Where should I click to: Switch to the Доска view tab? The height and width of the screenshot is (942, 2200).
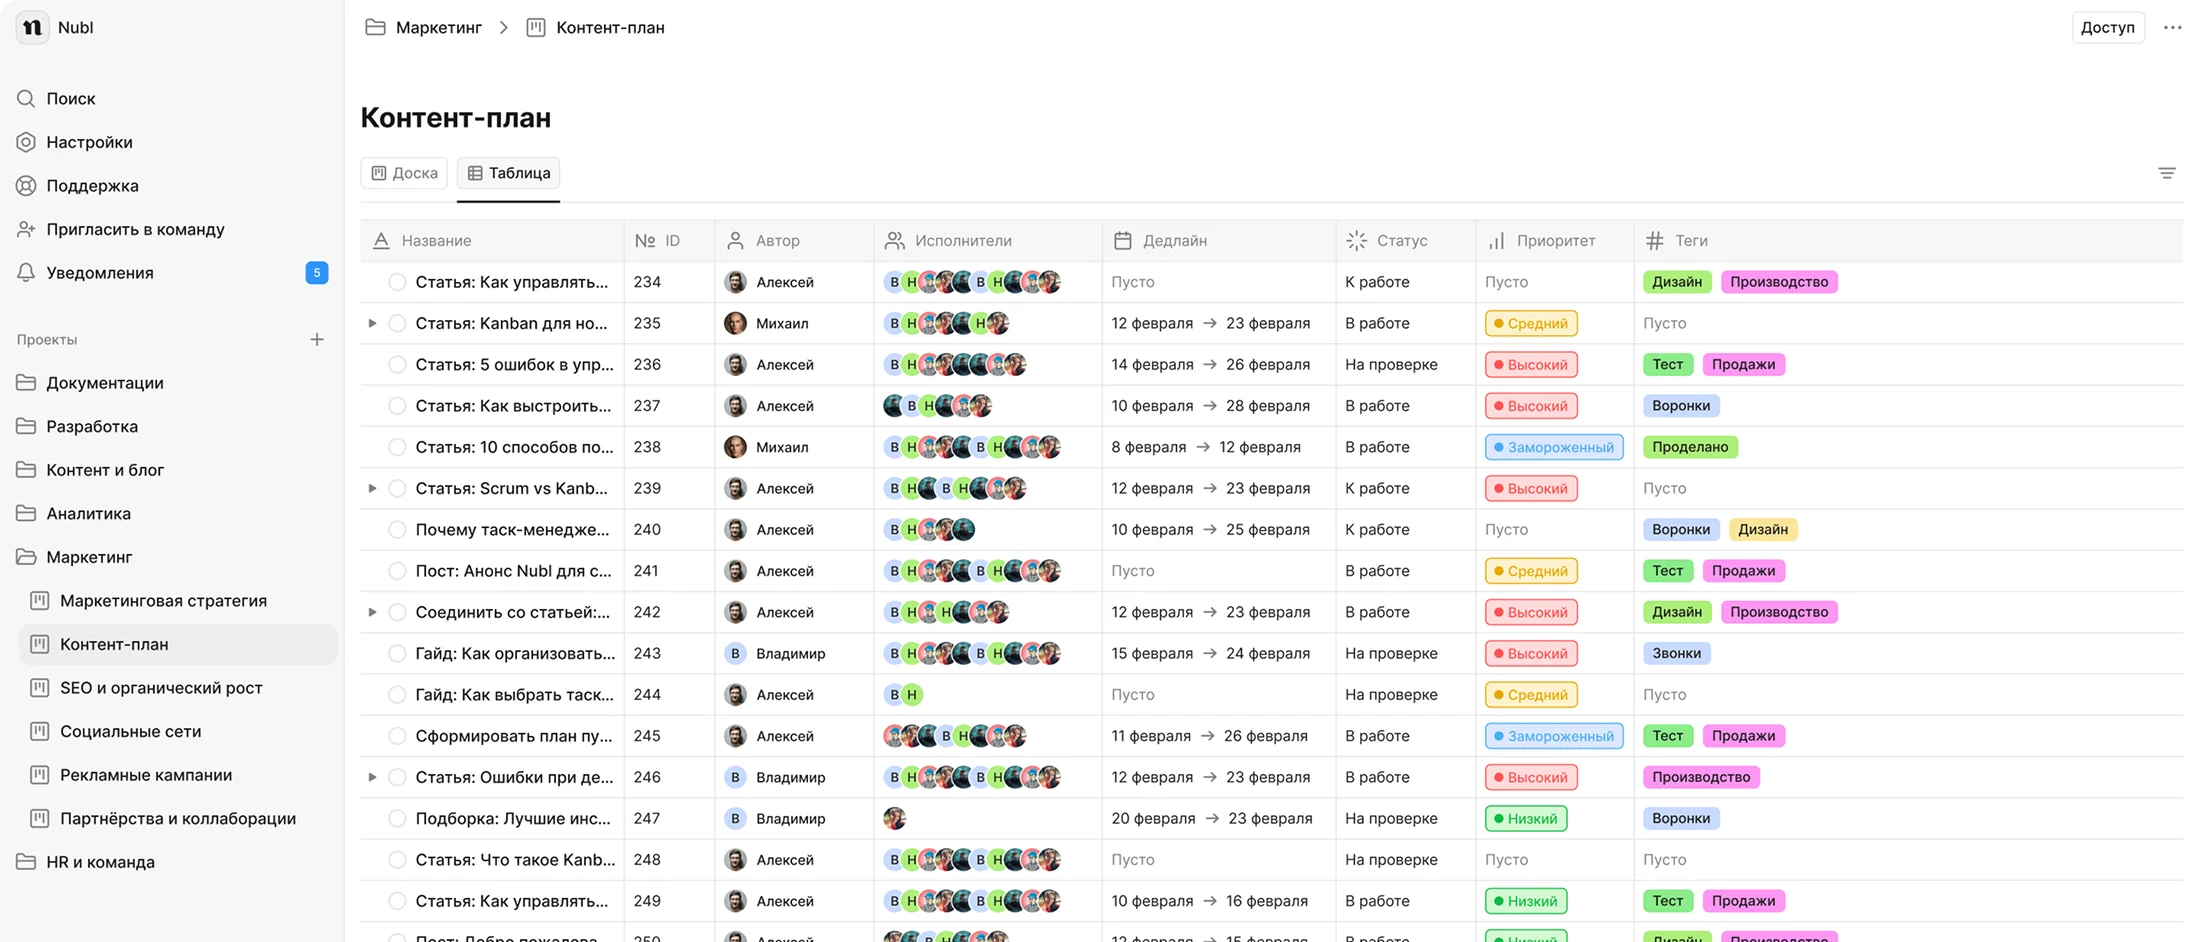pos(404,173)
